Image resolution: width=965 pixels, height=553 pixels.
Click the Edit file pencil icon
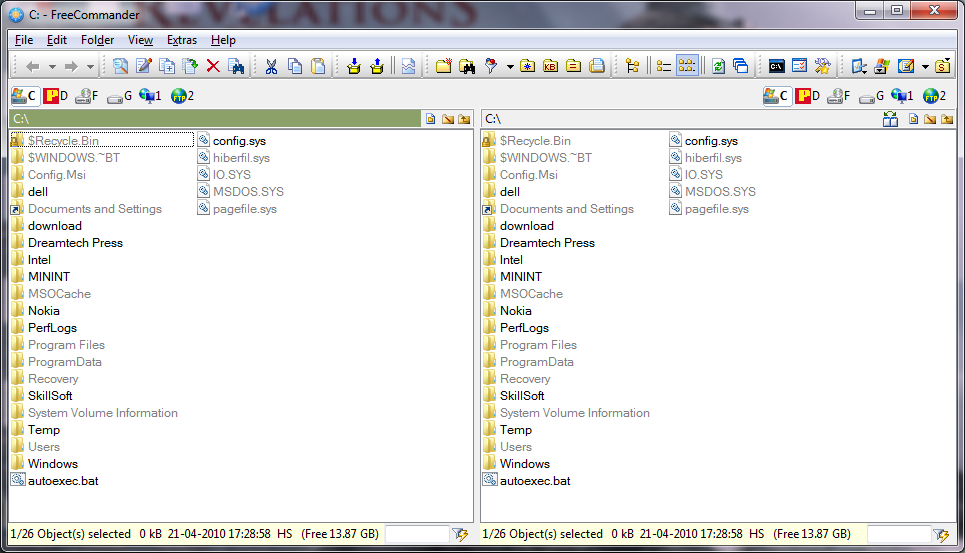pyautogui.click(x=144, y=66)
